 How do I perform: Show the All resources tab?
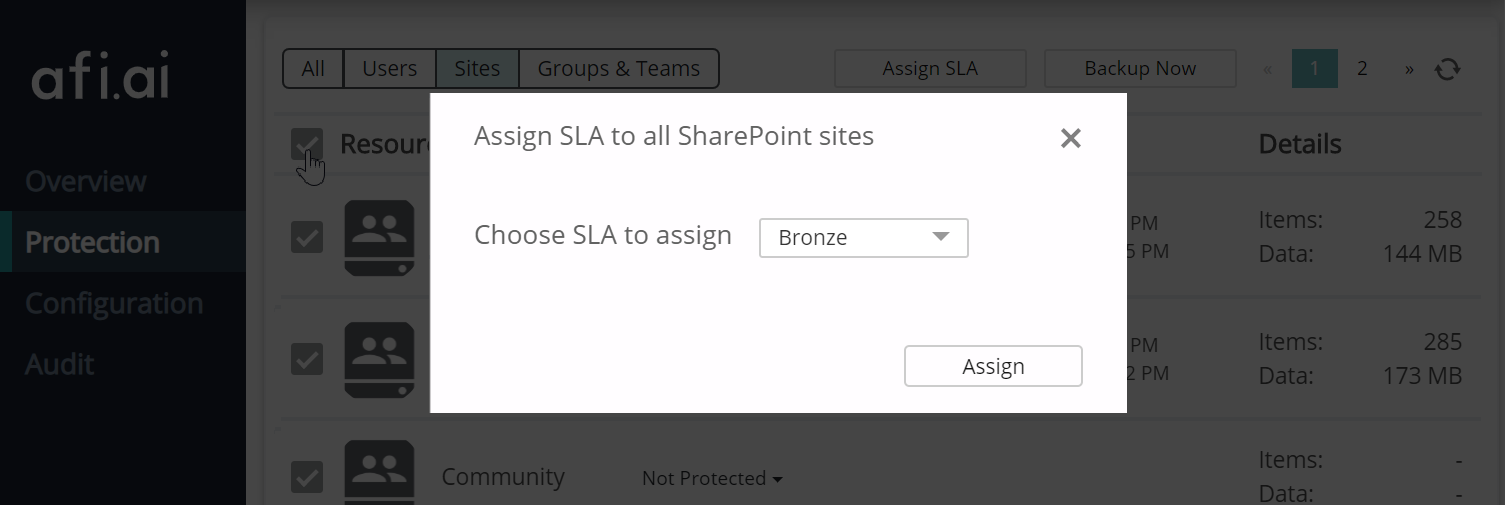(313, 69)
